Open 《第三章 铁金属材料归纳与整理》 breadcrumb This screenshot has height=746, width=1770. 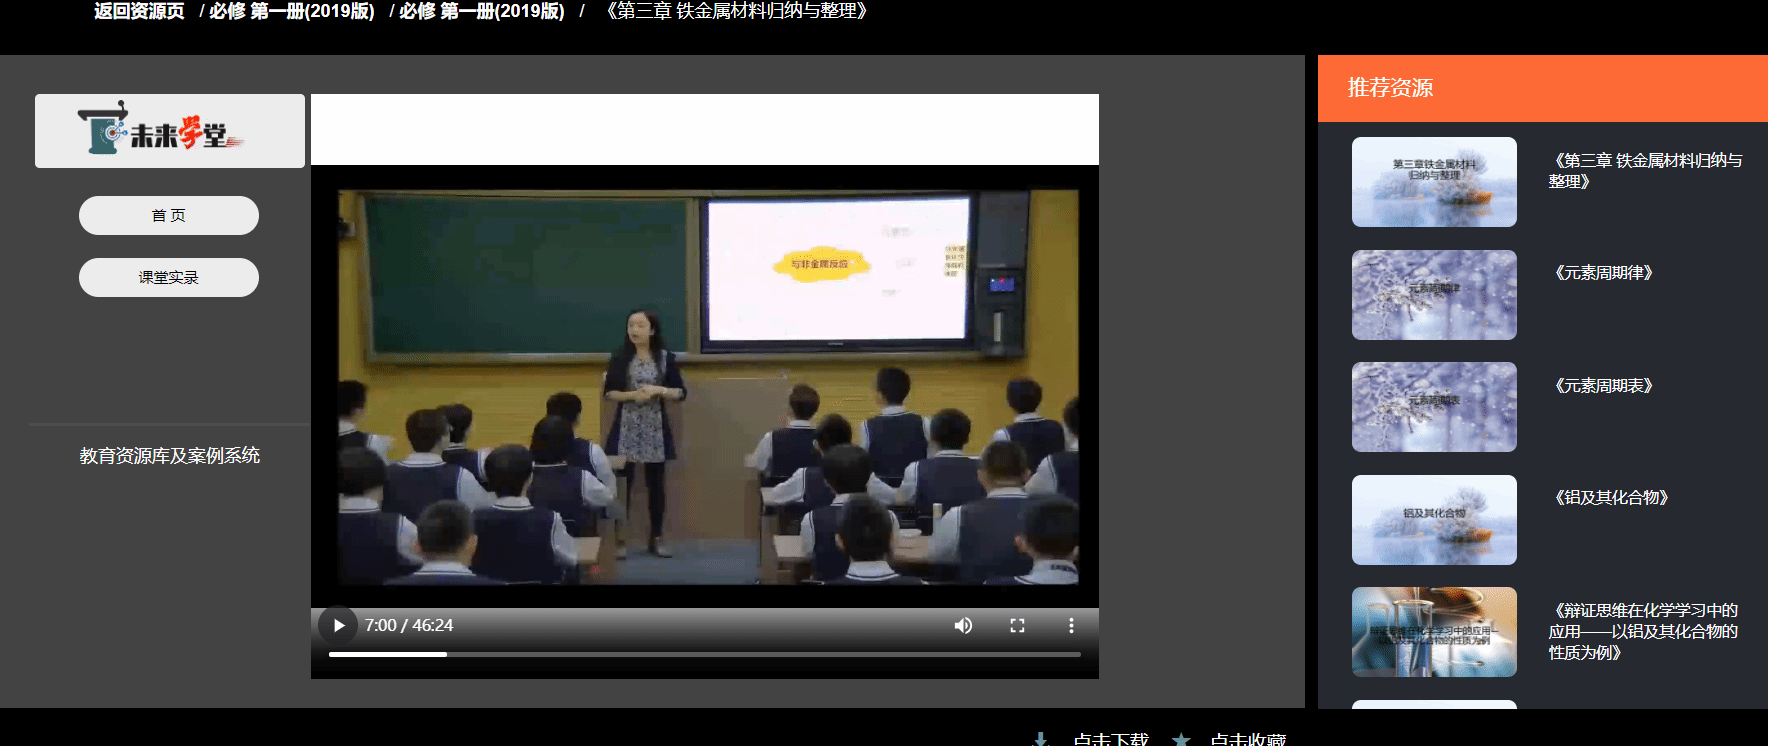coord(737,11)
